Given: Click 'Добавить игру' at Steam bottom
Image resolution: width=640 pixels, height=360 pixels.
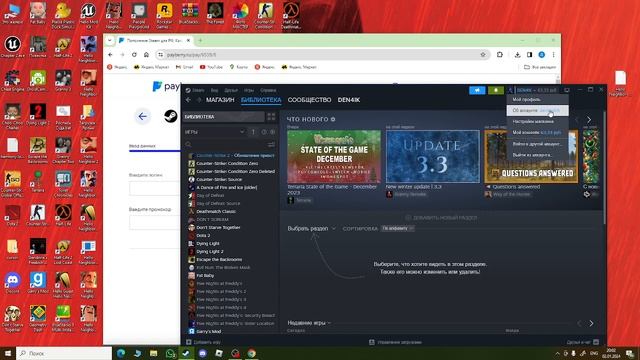Looking at the screenshot, I should tap(204, 342).
